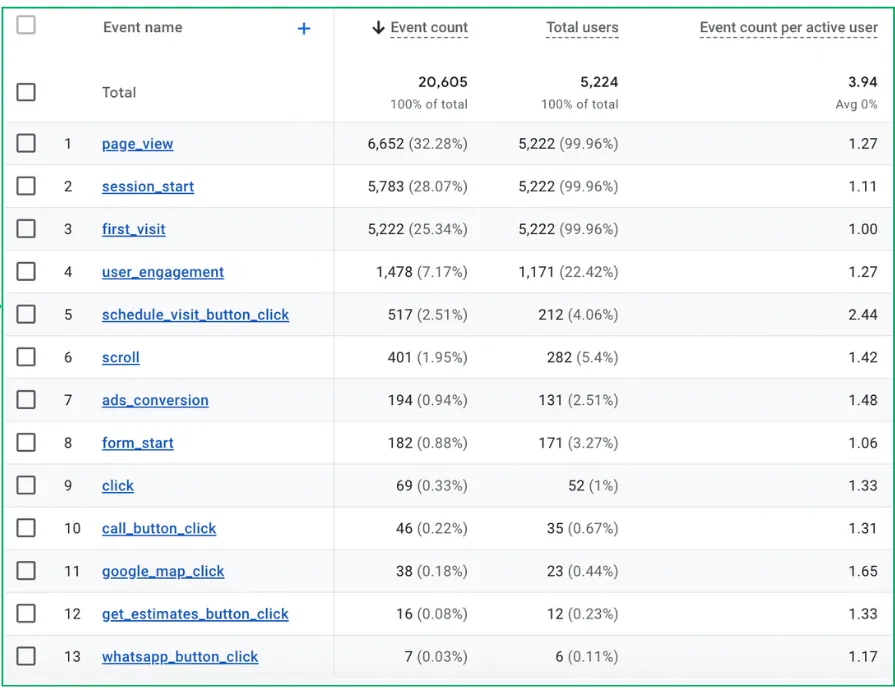Click form_start users 171 (3.27%)
This screenshot has height=690, width=895.
[x=578, y=443]
